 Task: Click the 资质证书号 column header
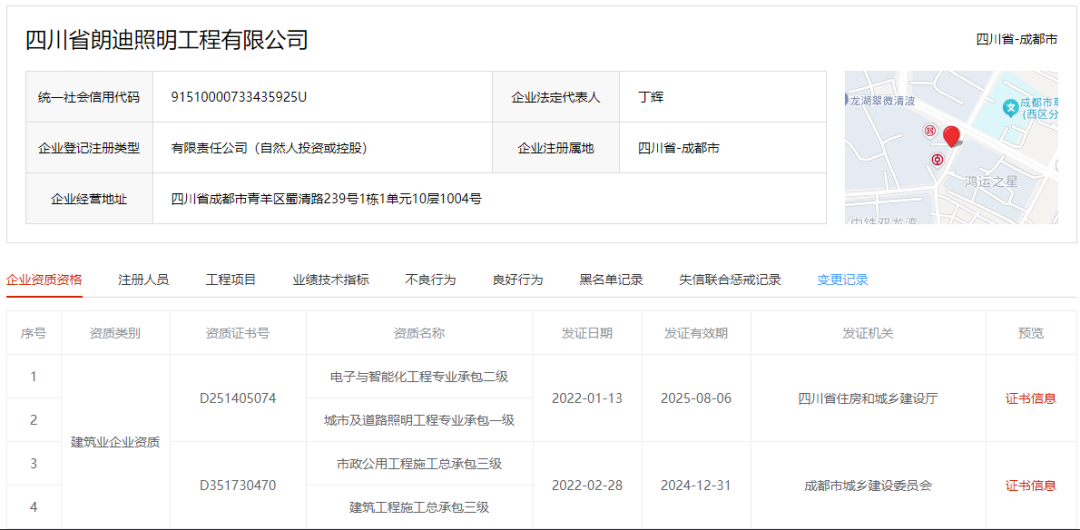pyautogui.click(x=238, y=333)
